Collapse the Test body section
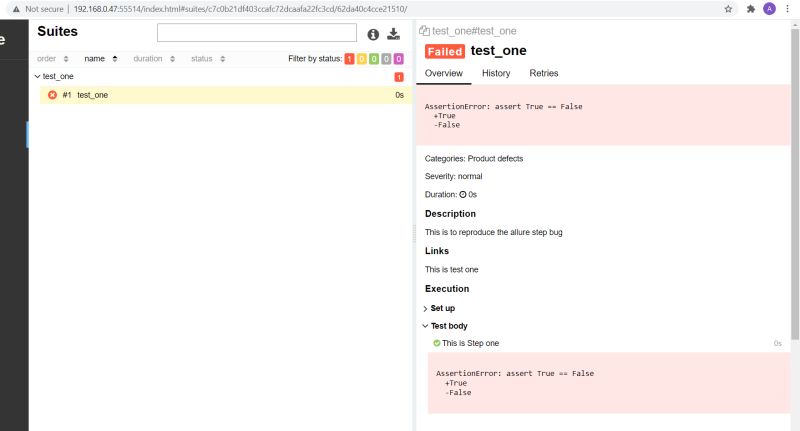 [445, 326]
